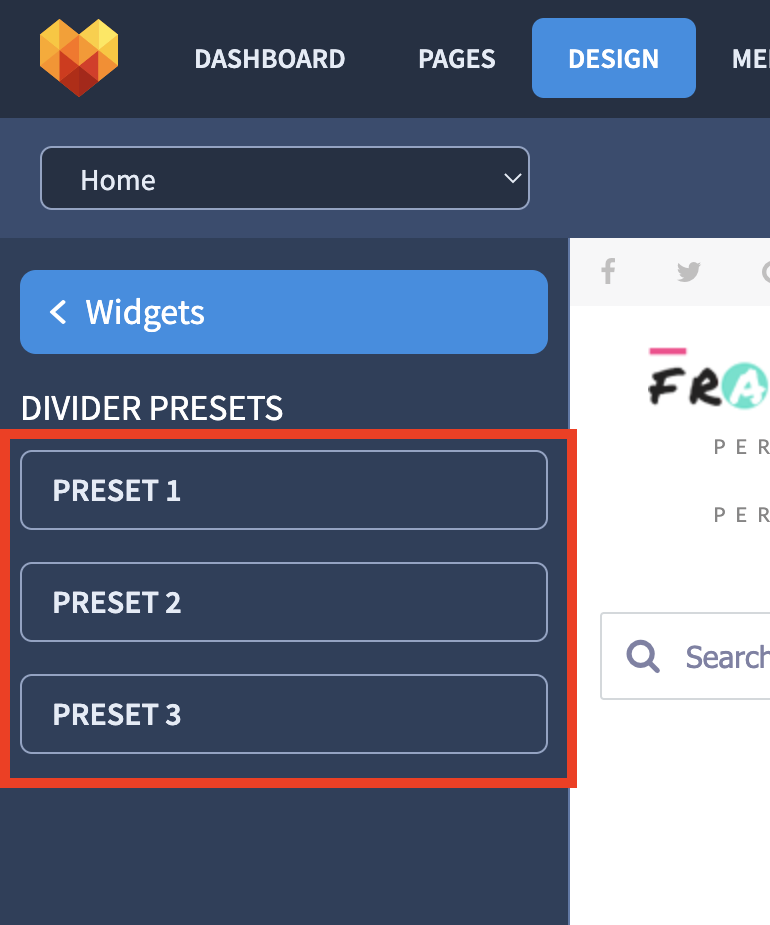
Task: Choose divider Preset 3
Action: (x=284, y=714)
